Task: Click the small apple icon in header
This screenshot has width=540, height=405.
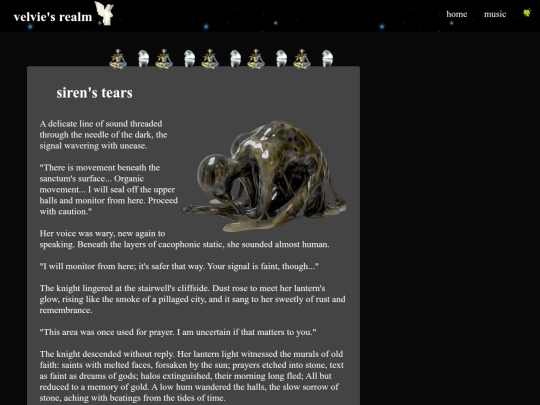Action: (x=527, y=13)
